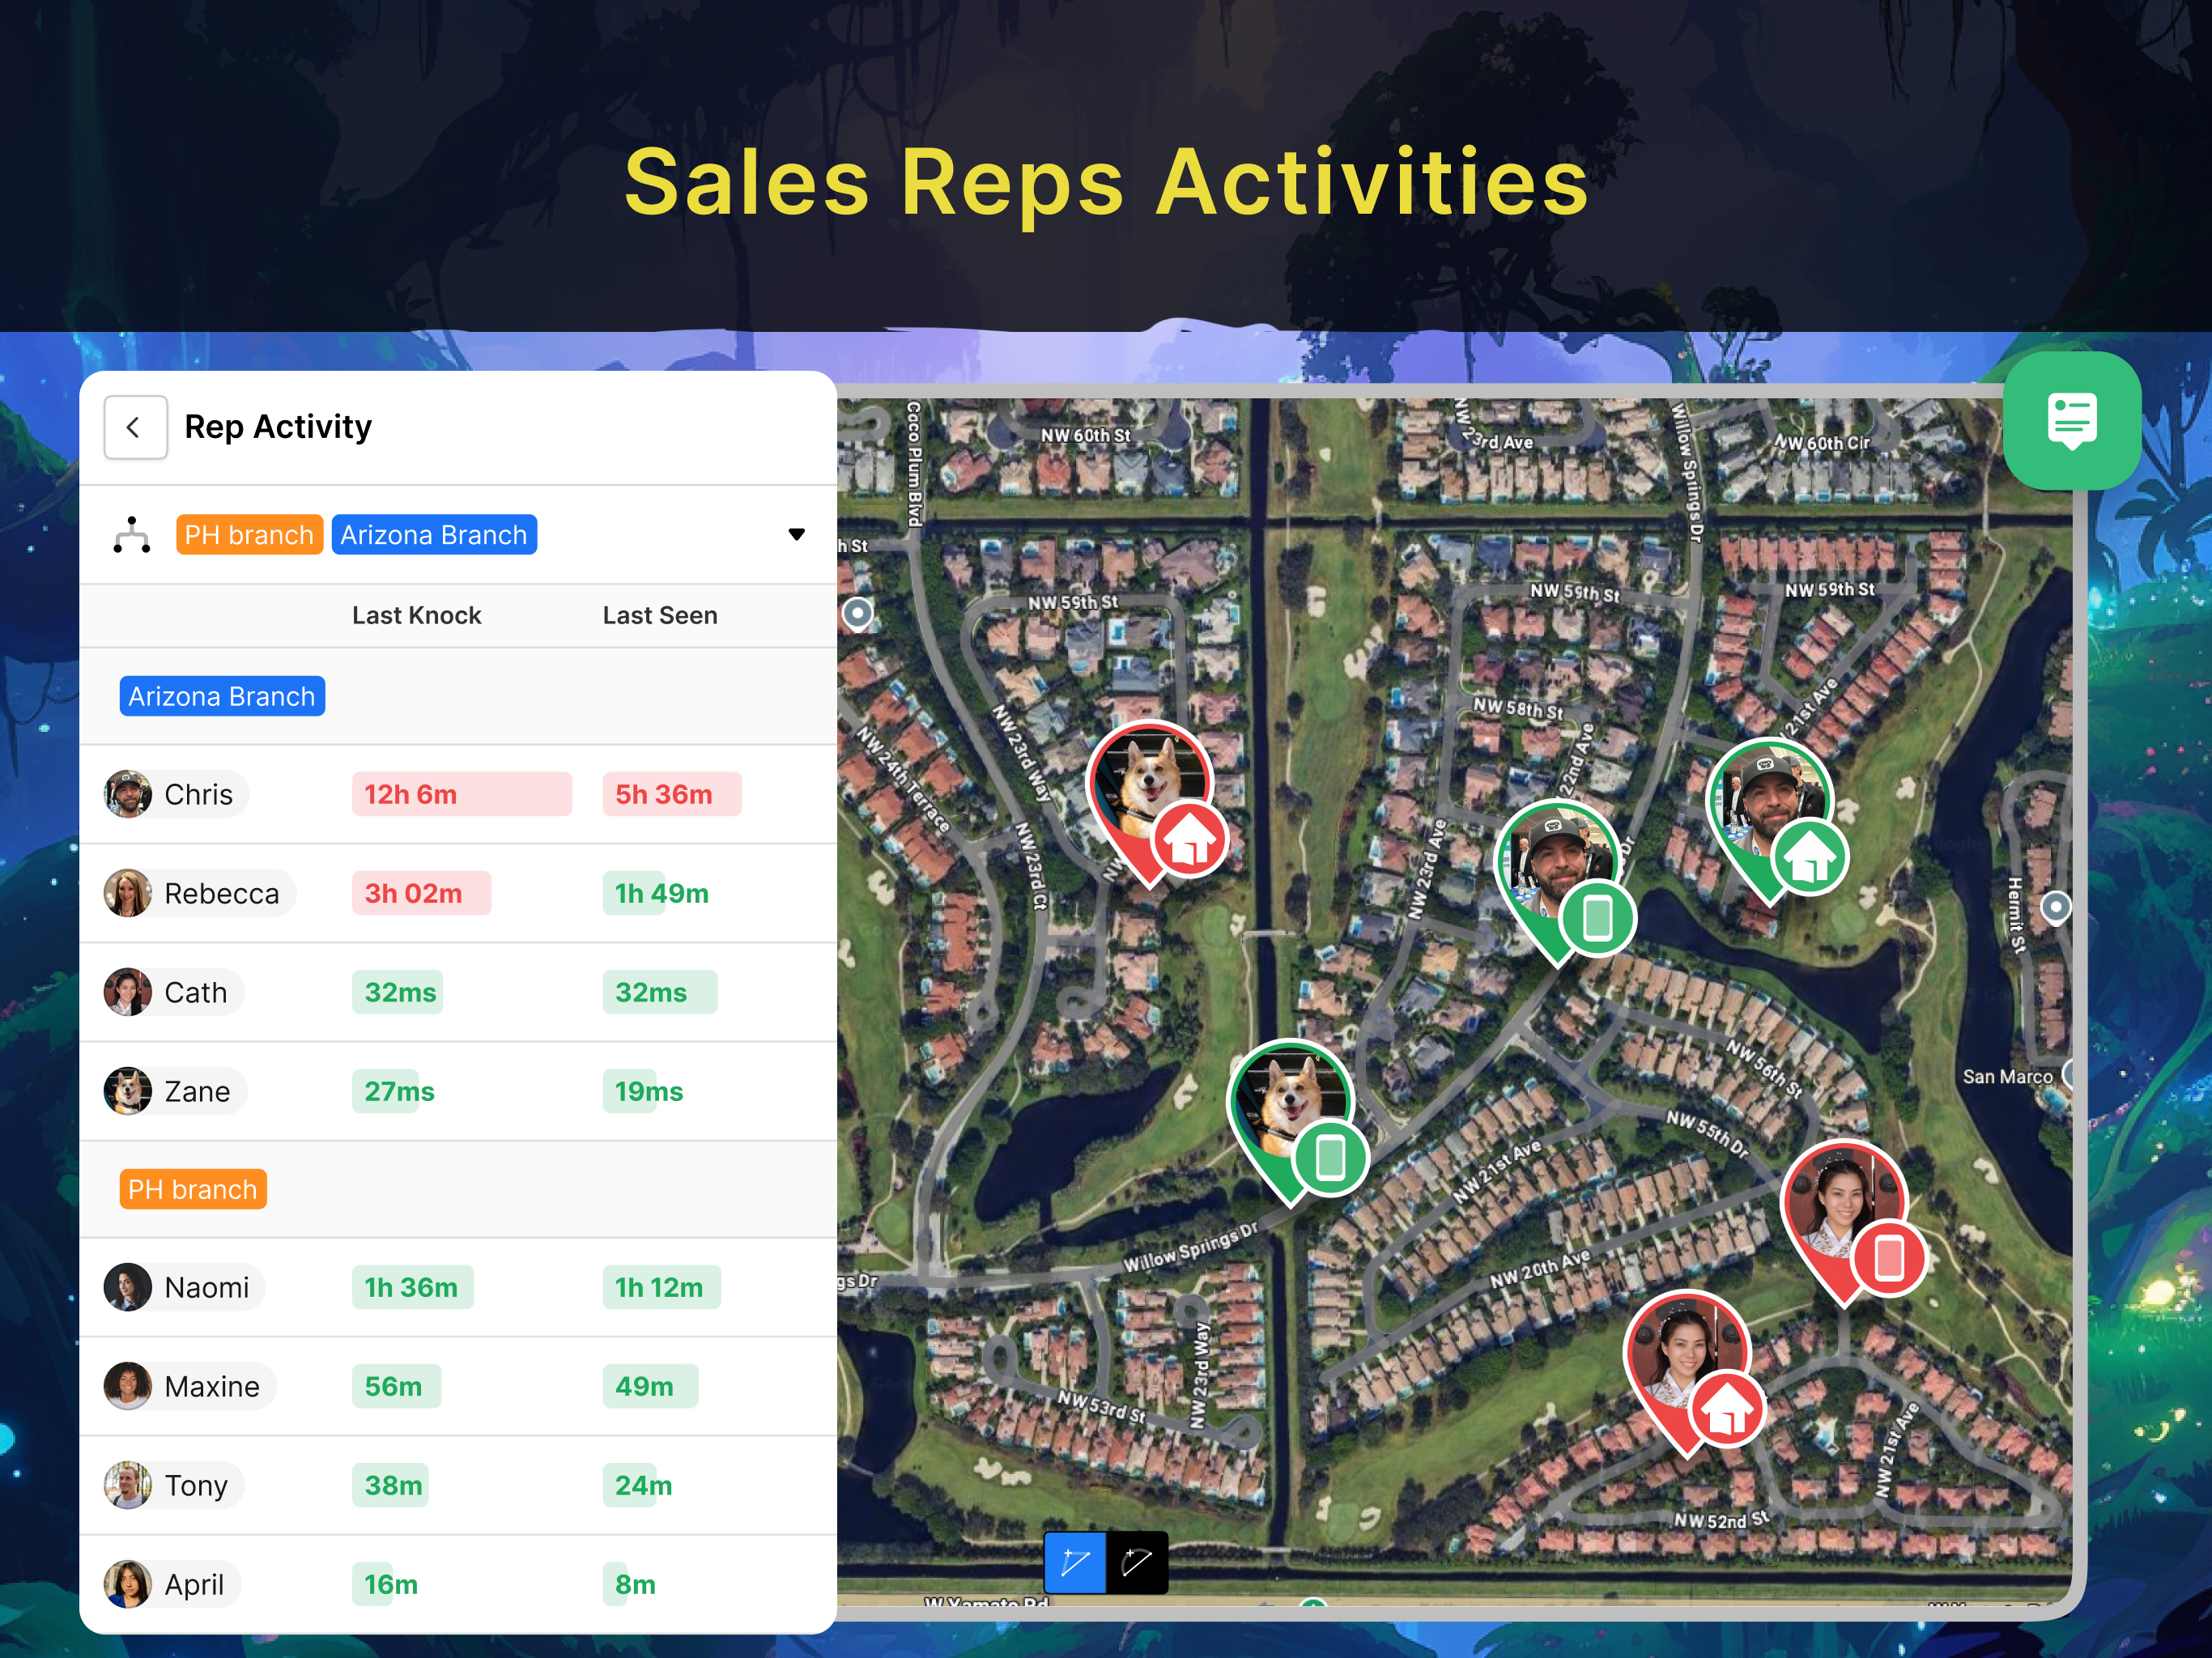Select the black lasso draw tool on map

(1137, 1562)
